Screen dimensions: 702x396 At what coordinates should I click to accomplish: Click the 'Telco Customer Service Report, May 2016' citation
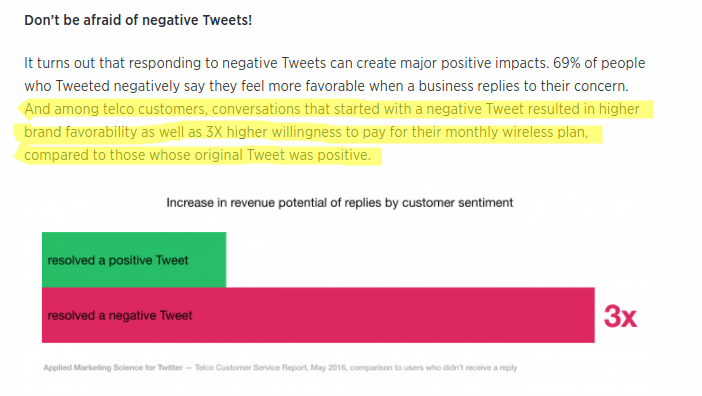click(x=270, y=367)
